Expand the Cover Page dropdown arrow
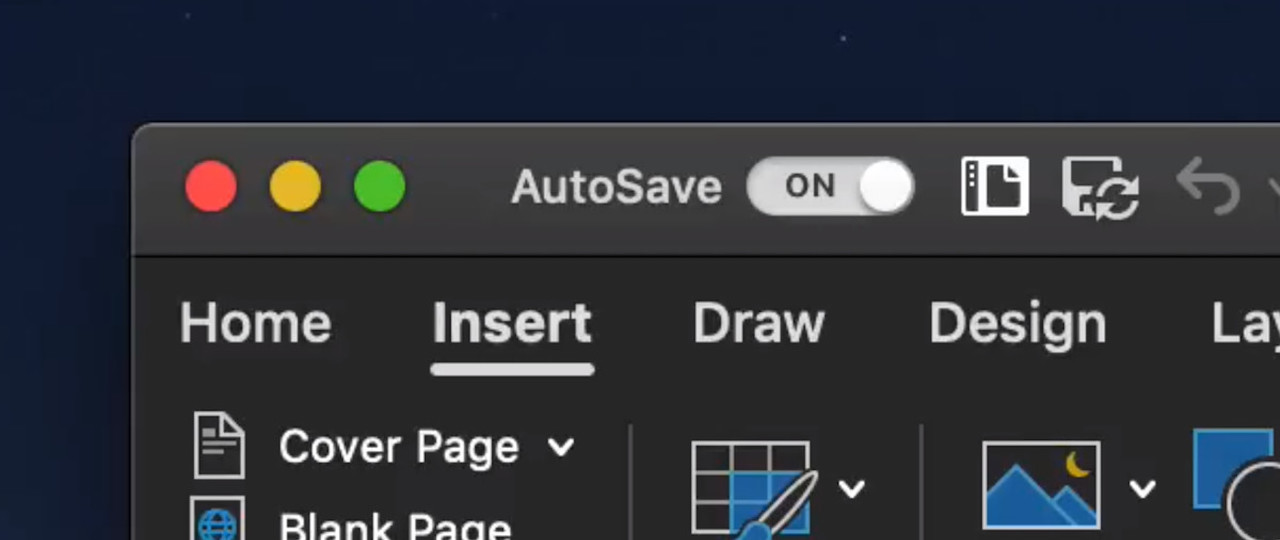The image size is (1280, 540). tap(562, 447)
